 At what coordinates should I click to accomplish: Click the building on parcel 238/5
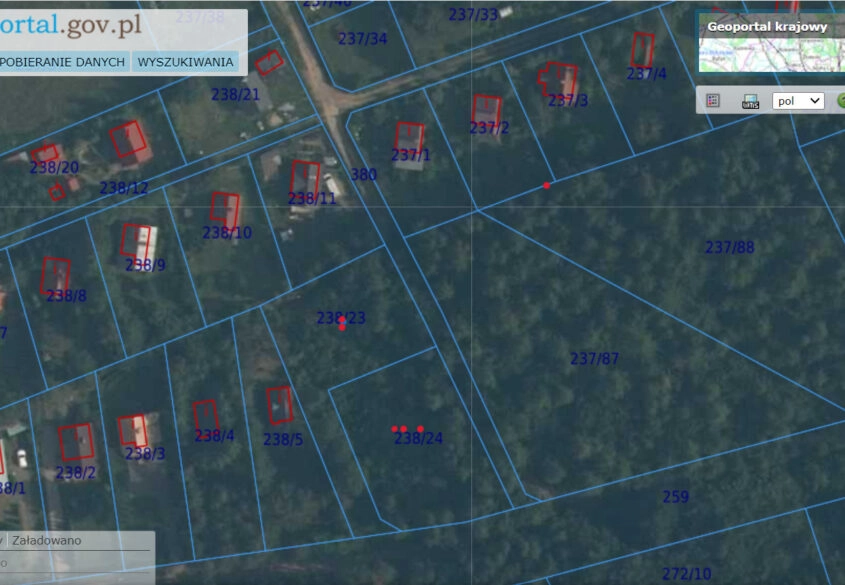pyautogui.click(x=279, y=405)
